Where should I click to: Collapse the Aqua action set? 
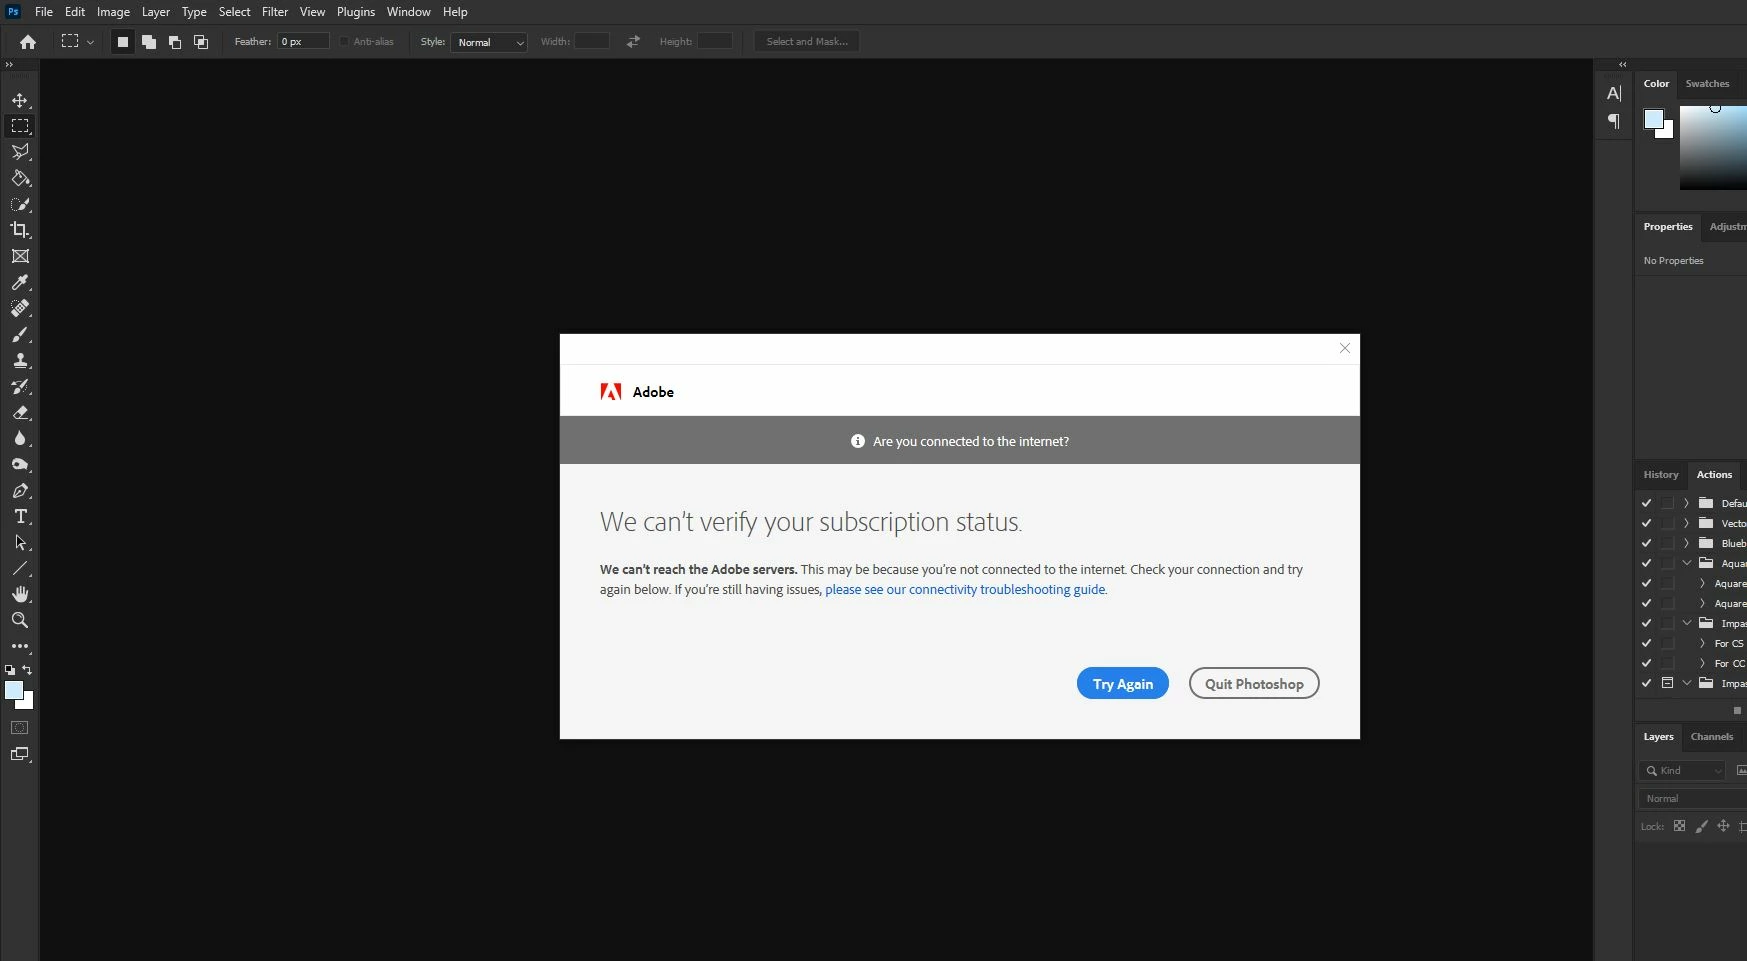click(1686, 563)
